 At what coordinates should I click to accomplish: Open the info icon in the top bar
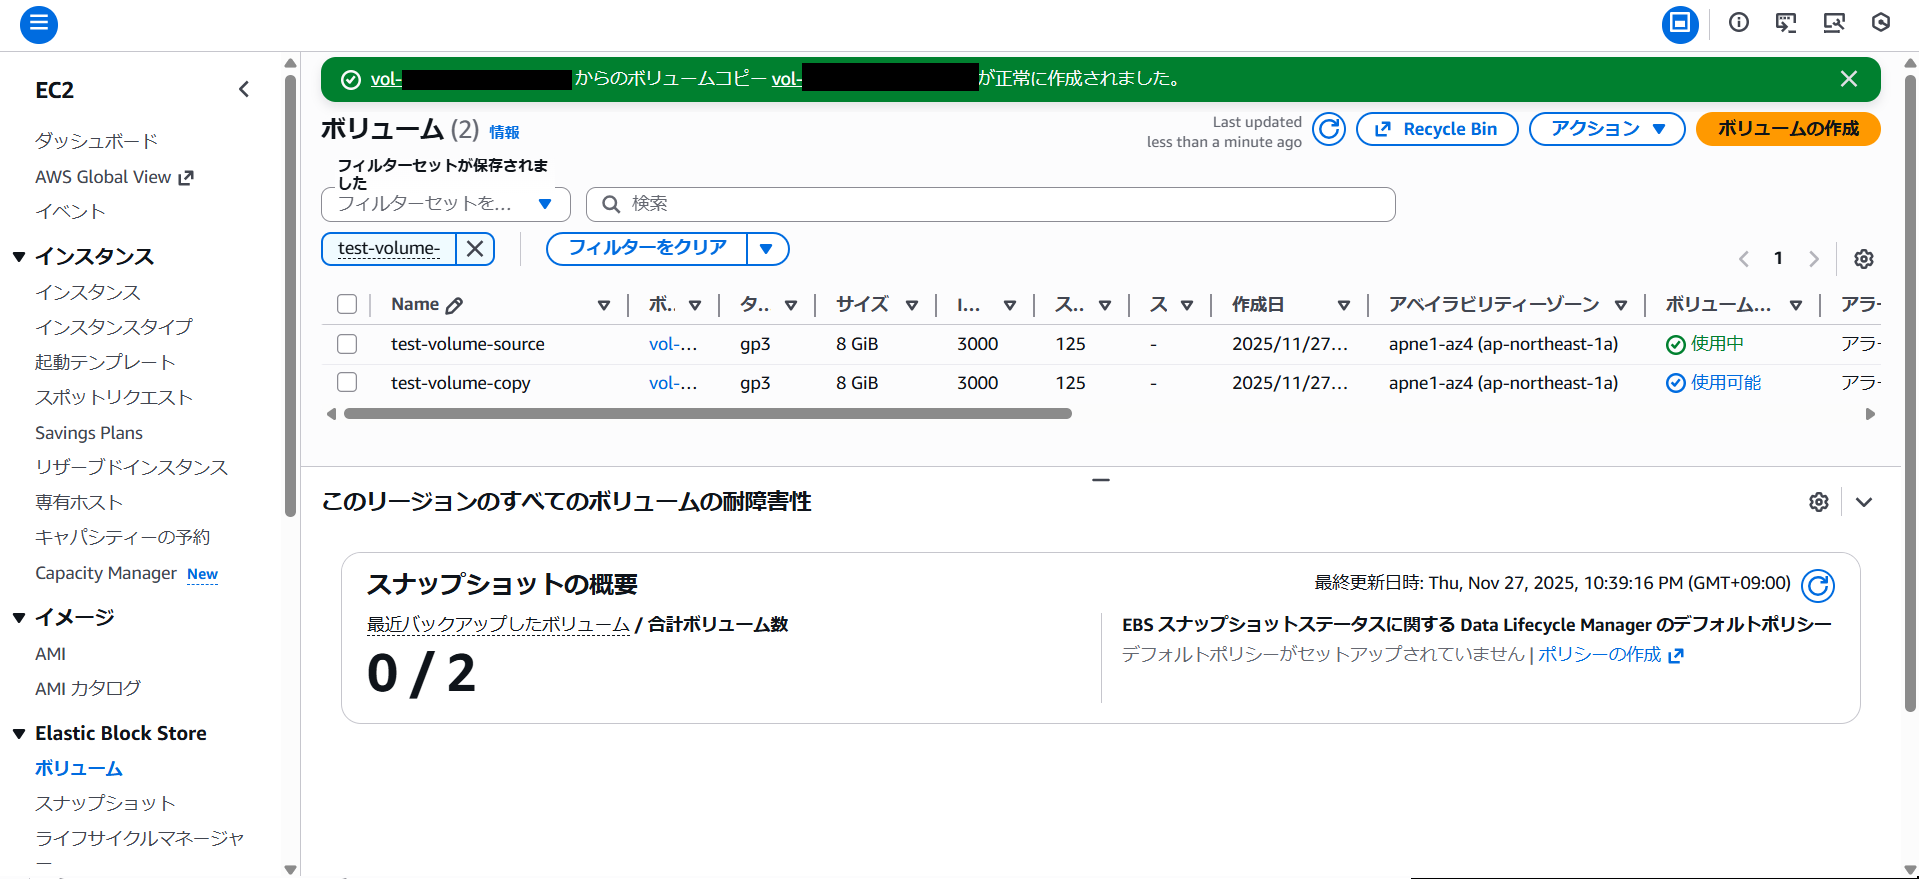click(x=1738, y=23)
